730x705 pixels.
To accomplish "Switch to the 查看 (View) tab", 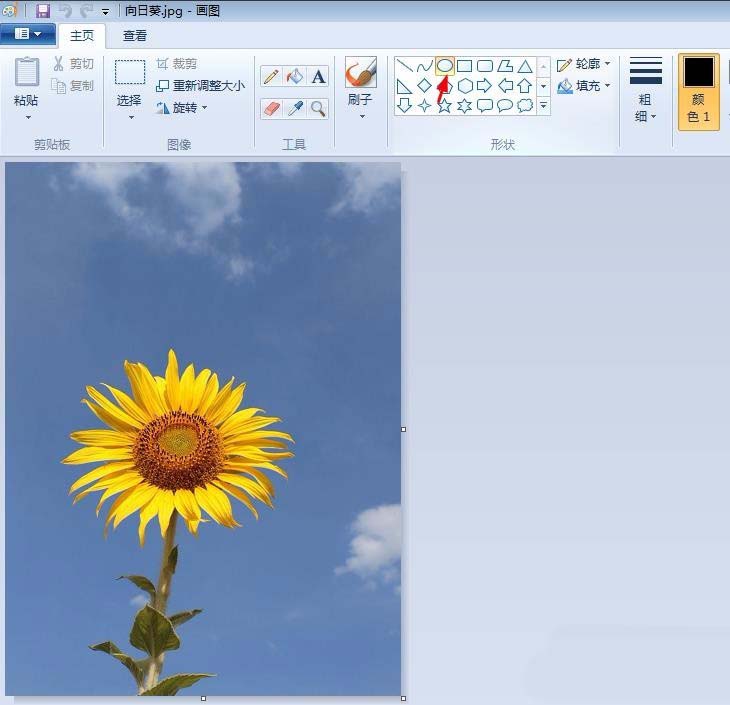I will (x=135, y=35).
